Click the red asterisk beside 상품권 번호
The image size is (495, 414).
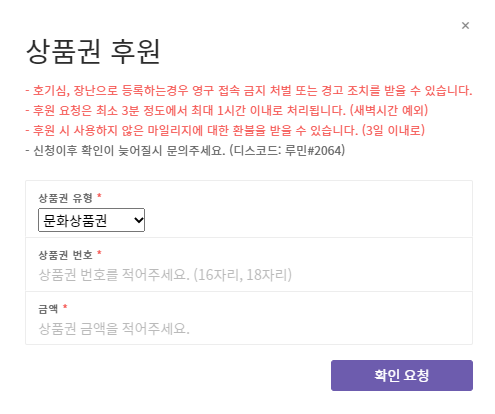click(99, 252)
